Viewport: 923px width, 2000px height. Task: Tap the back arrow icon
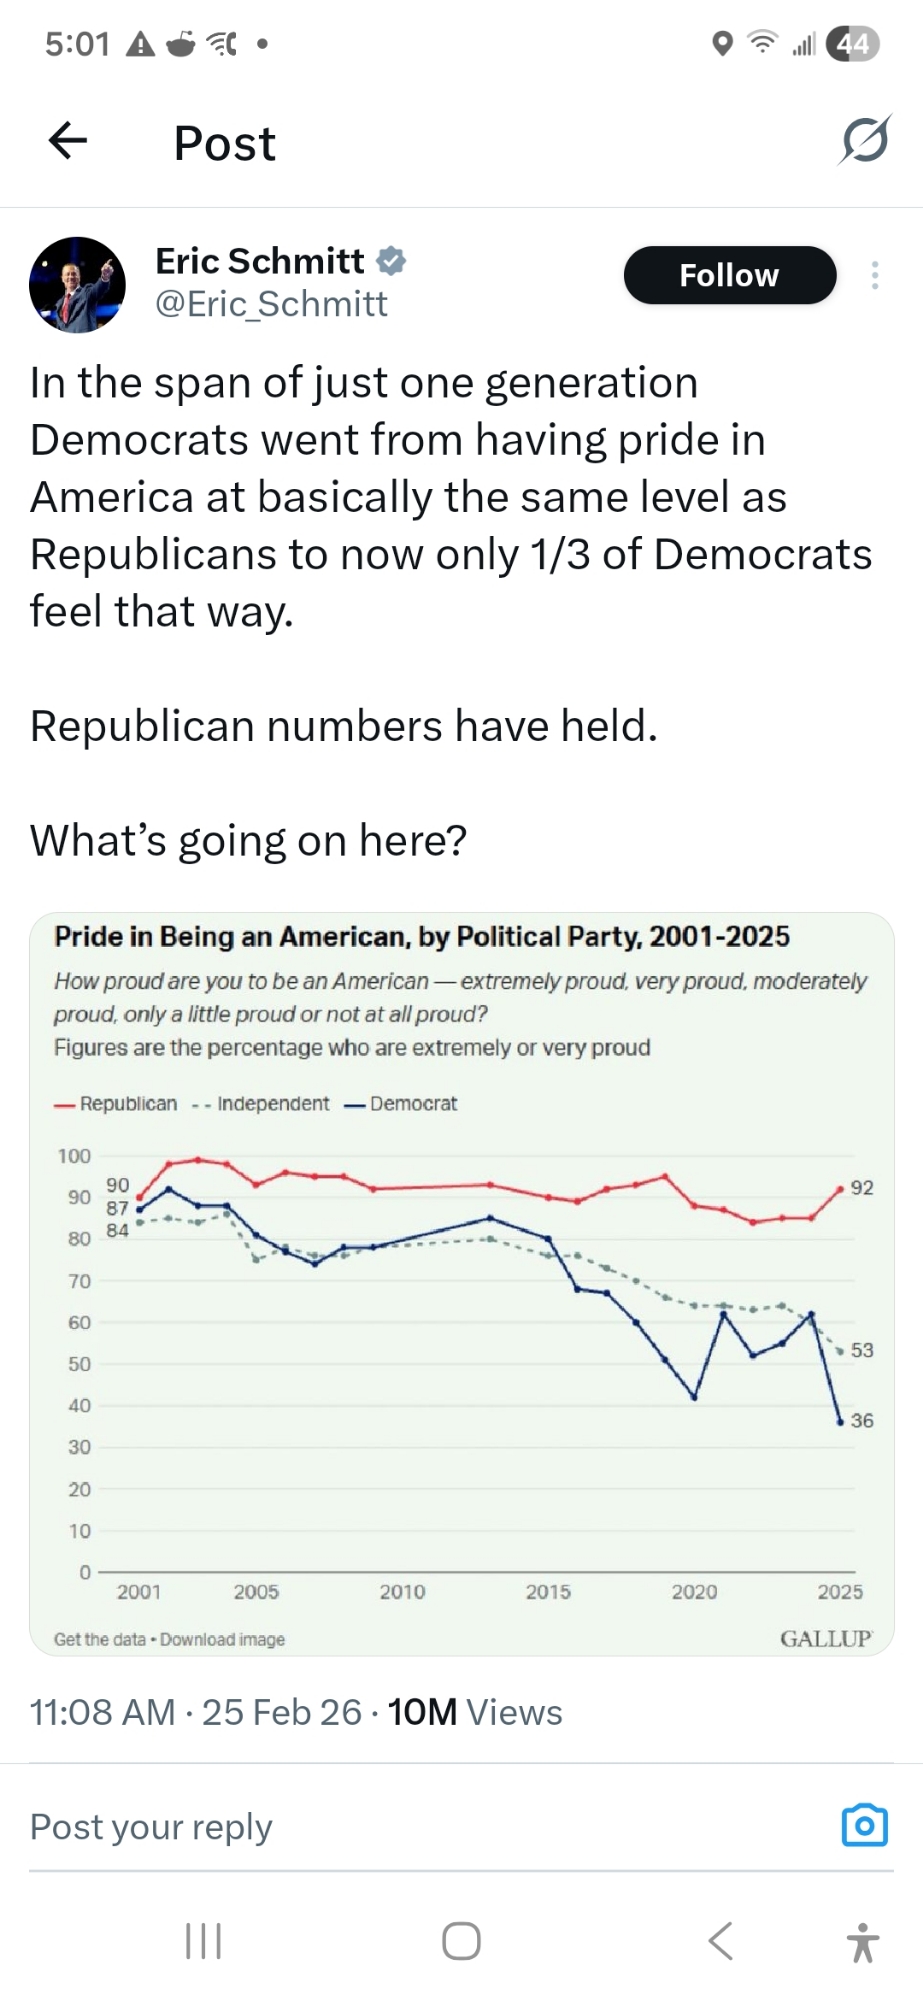click(68, 141)
